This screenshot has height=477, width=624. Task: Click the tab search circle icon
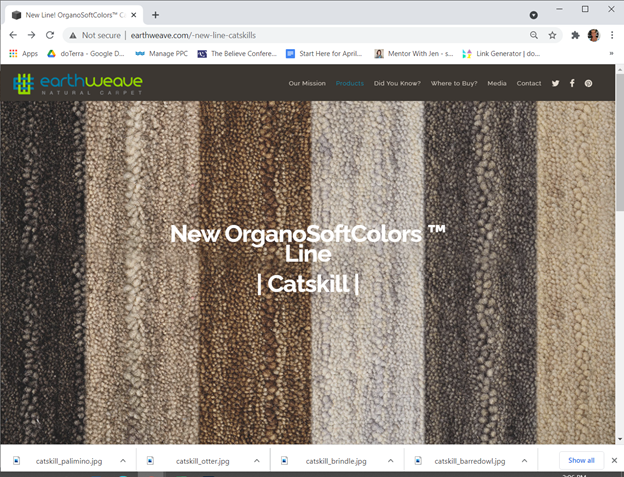[x=534, y=15]
